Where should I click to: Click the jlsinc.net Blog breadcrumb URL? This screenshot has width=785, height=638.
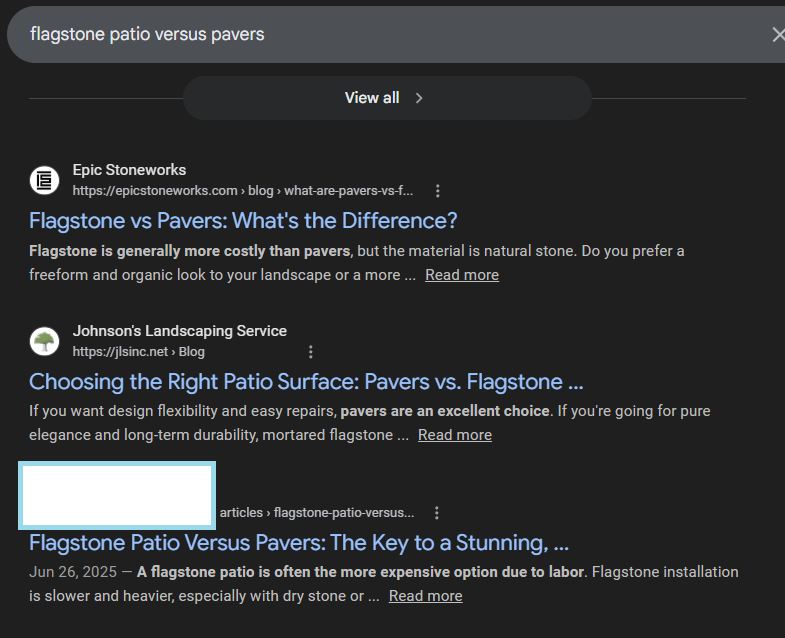point(138,352)
